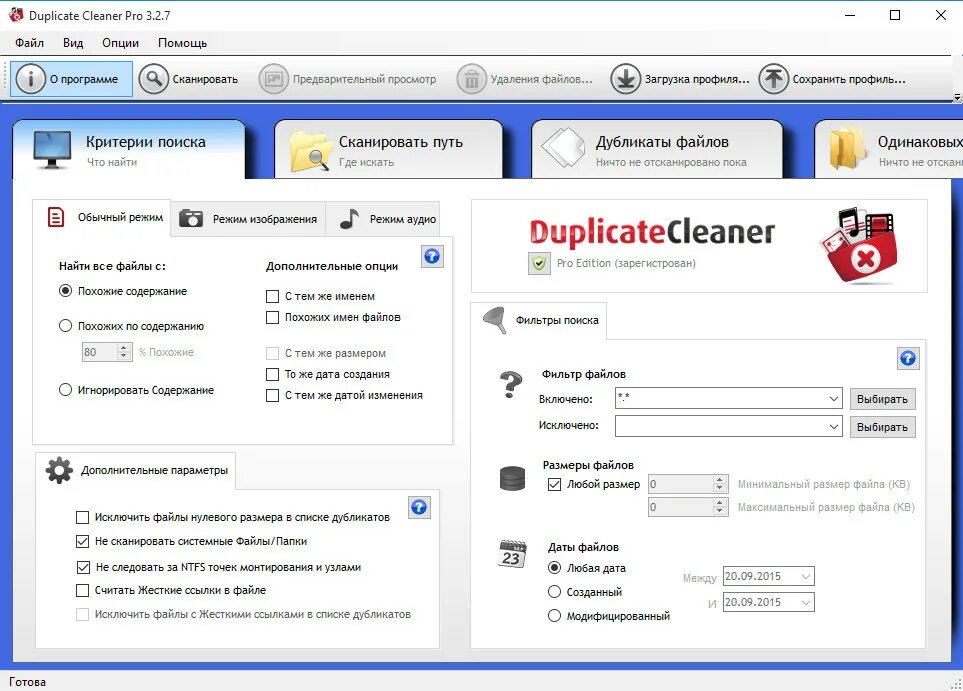
Task: Click help icon in Дополнительные параметры panel
Action: (x=419, y=507)
